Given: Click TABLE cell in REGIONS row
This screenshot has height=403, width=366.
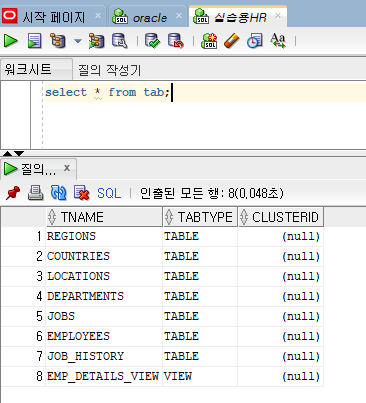Looking at the screenshot, I should coord(200,236).
